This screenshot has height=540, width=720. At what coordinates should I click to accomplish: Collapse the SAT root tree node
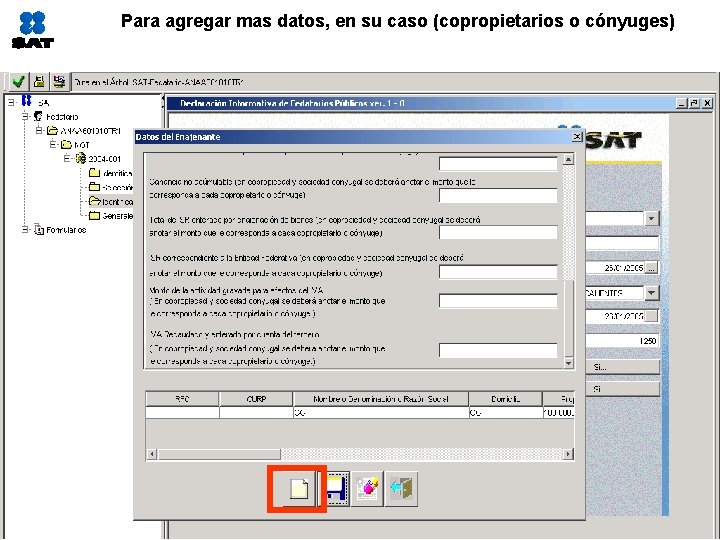[x=11, y=102]
